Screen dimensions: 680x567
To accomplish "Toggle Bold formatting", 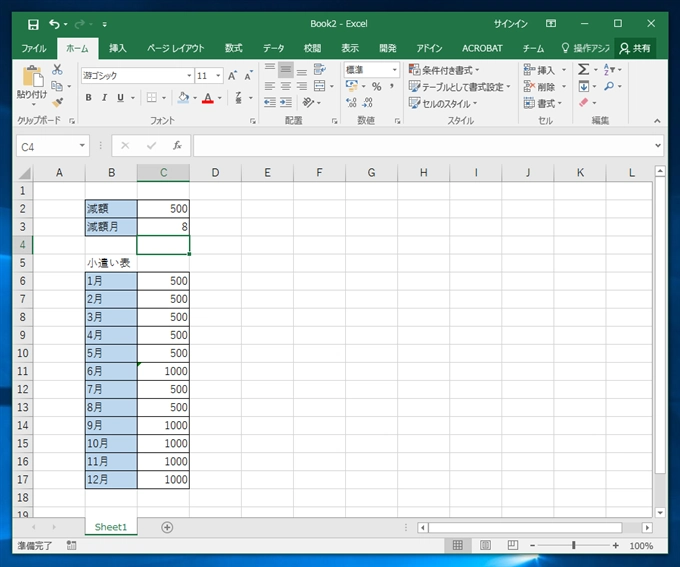I will click(x=88, y=98).
